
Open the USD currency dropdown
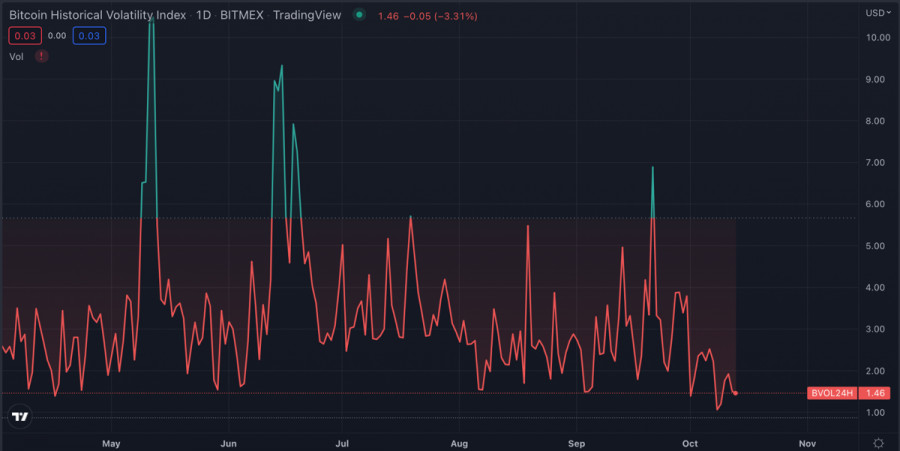click(x=877, y=13)
